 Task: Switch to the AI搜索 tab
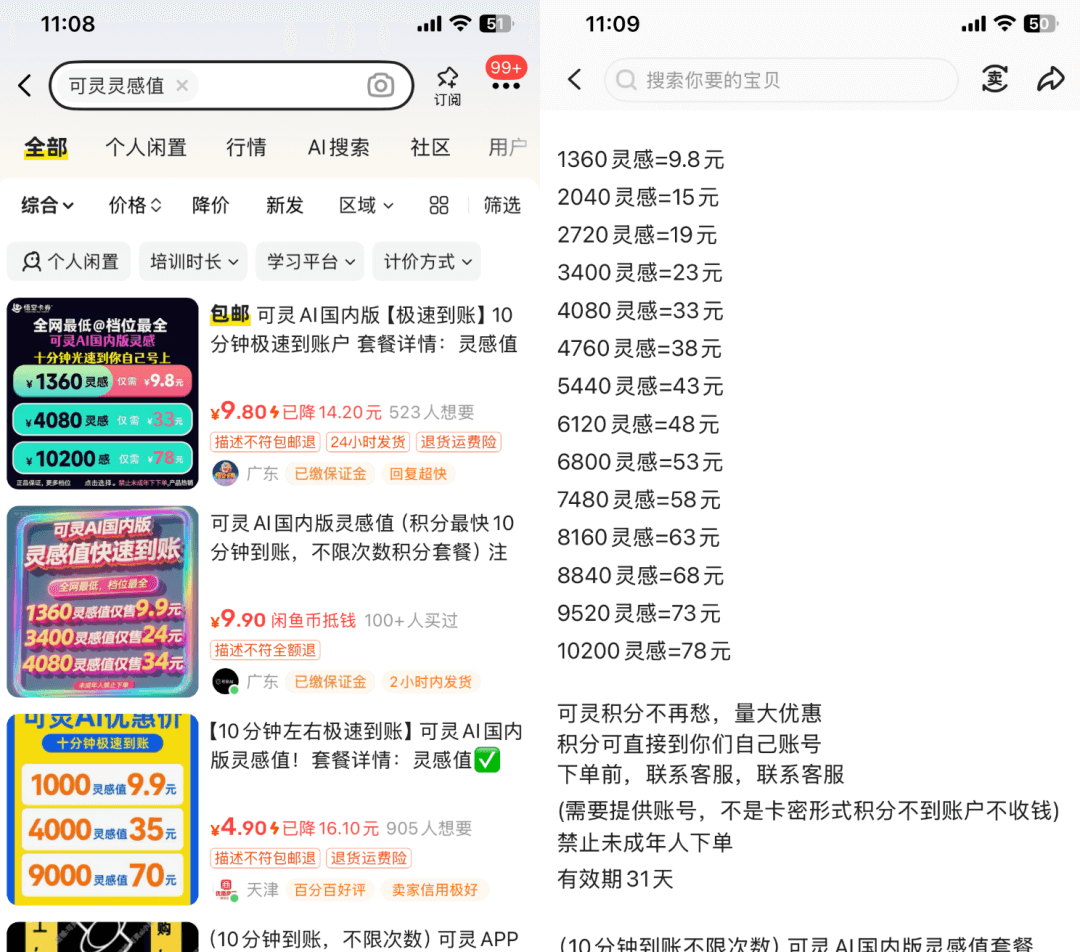(x=338, y=148)
